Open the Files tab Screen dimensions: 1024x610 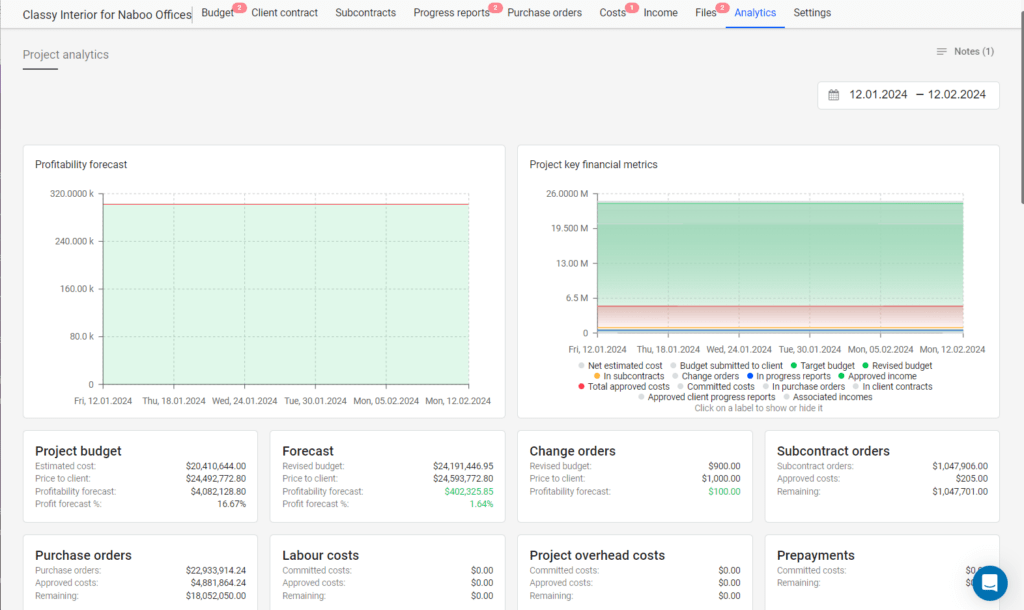[705, 13]
